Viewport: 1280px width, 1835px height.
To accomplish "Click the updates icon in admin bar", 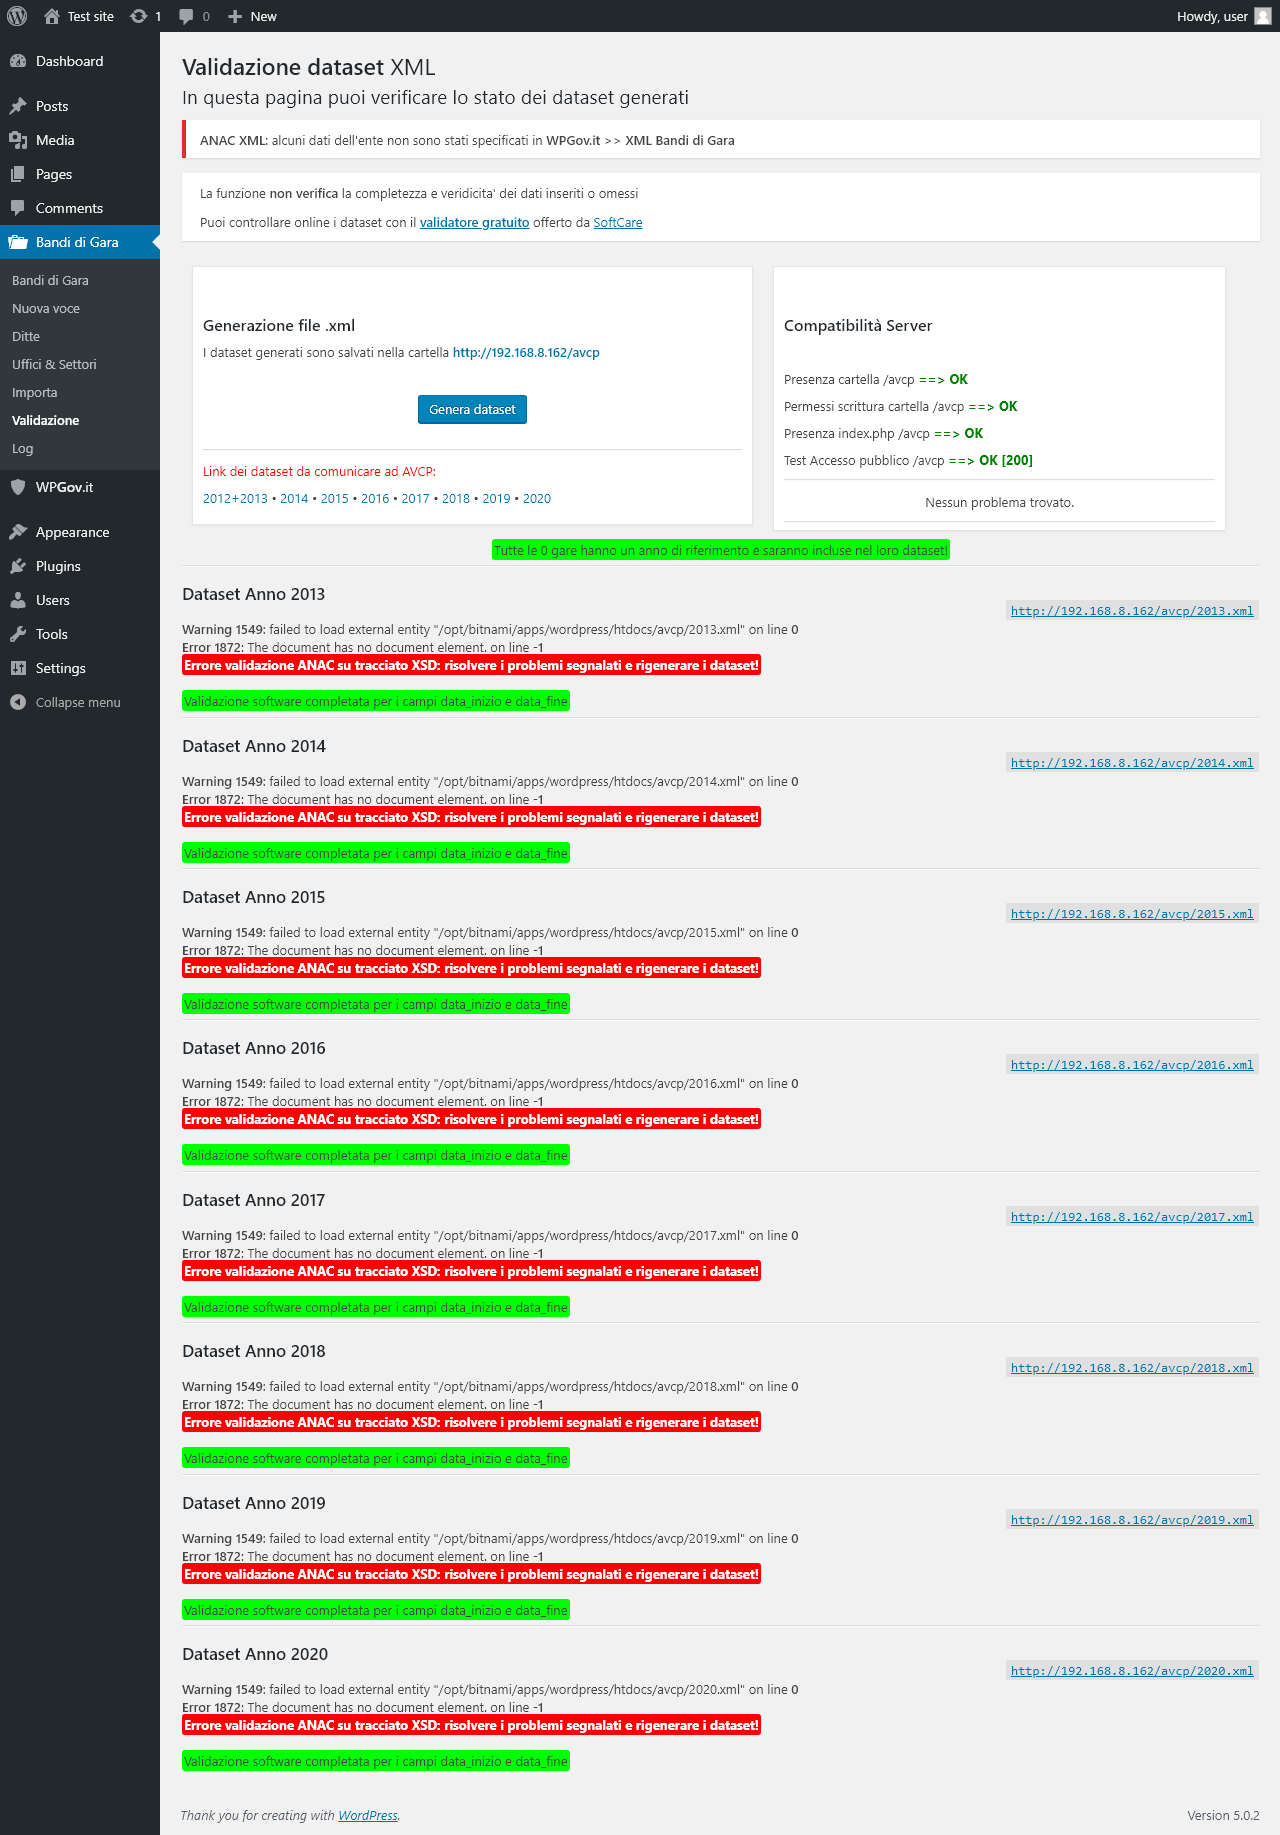I will click(x=139, y=16).
